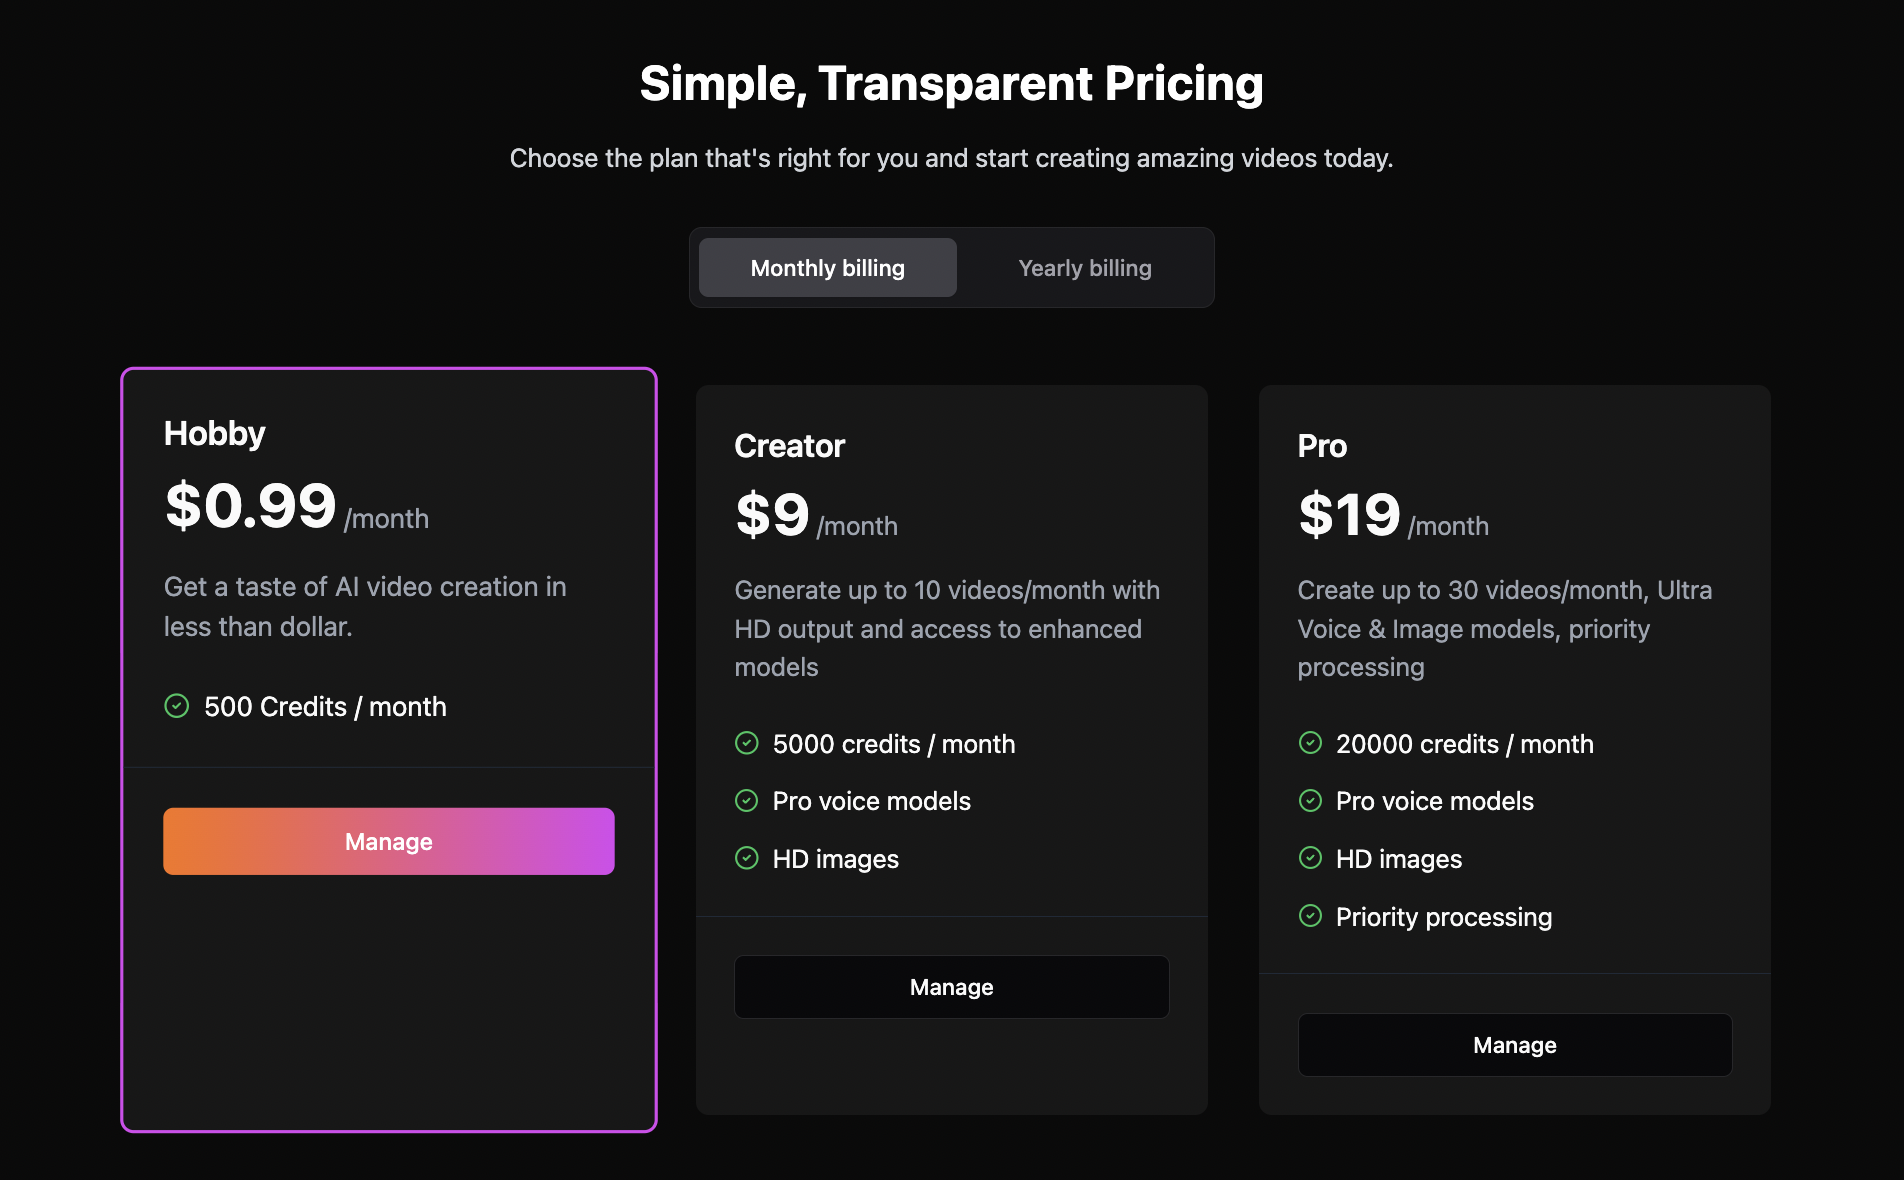The height and width of the screenshot is (1180, 1904).
Task: Switch to Monthly billing
Action: (827, 268)
